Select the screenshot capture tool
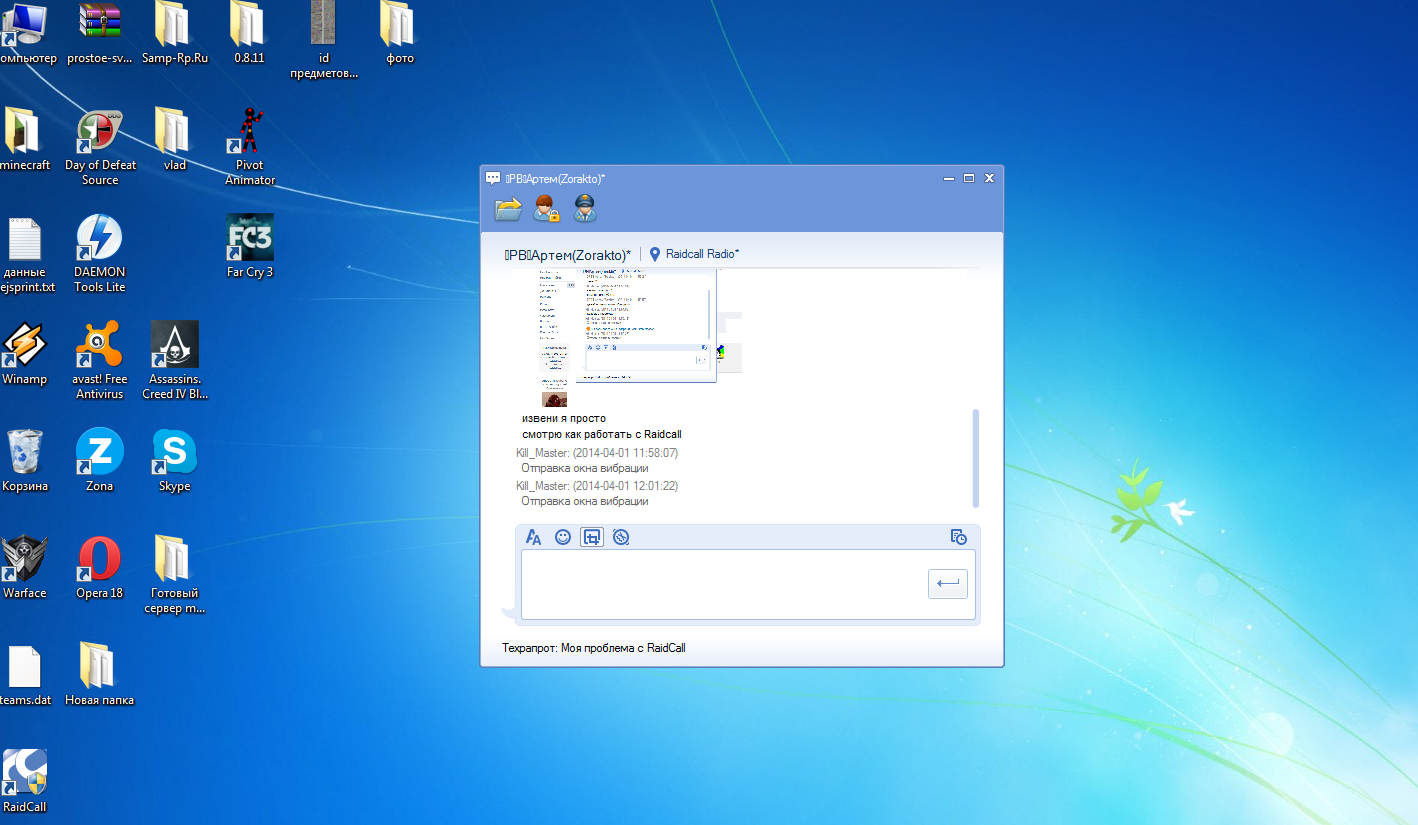Screen dimensions: 1418x825 (x=592, y=537)
